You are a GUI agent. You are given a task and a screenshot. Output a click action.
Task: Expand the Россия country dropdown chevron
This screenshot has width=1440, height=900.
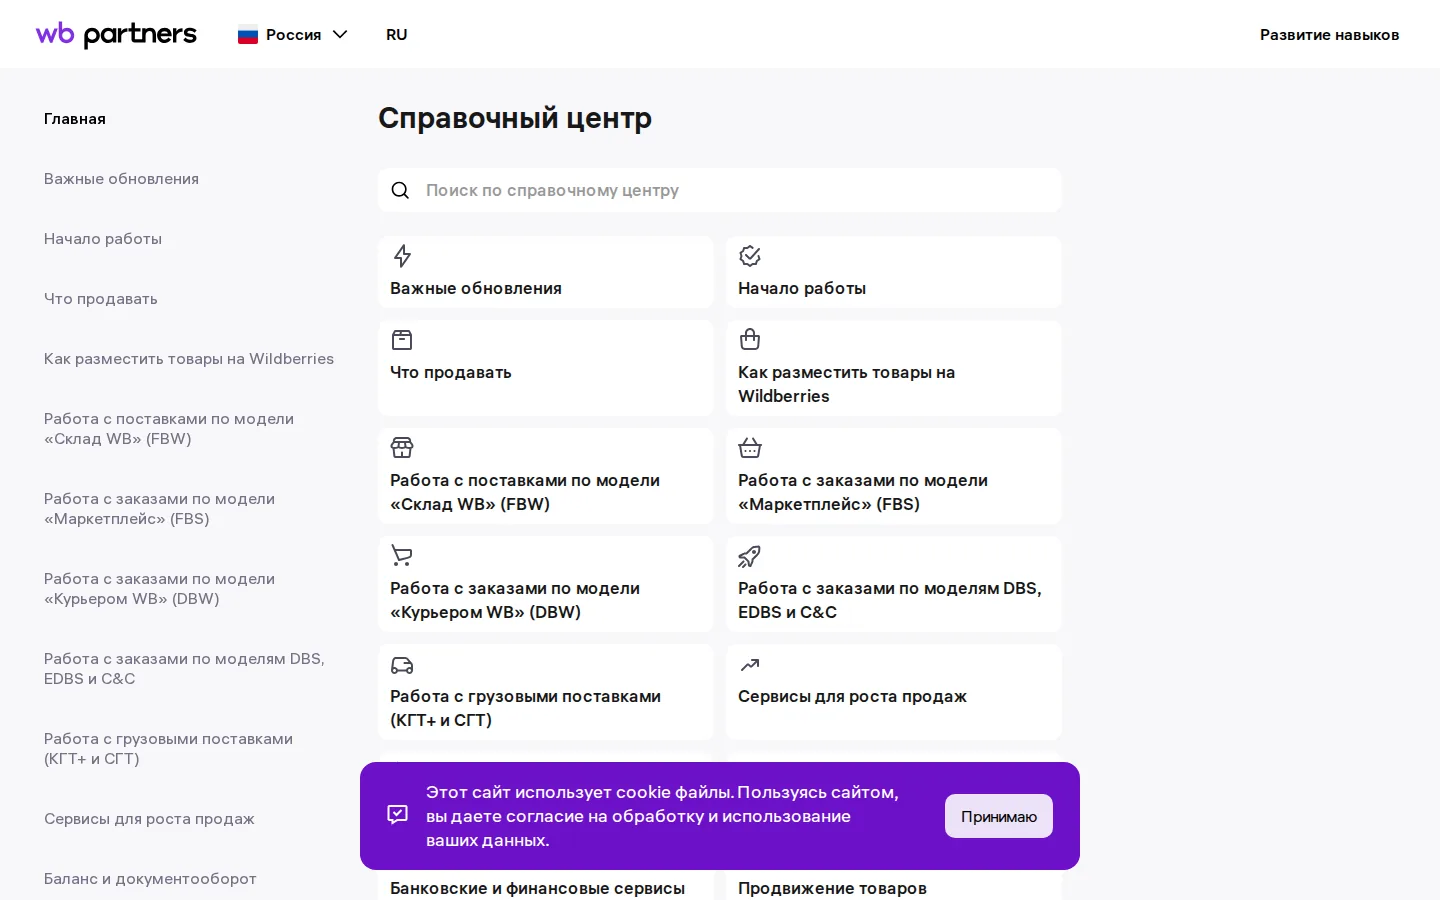340,35
